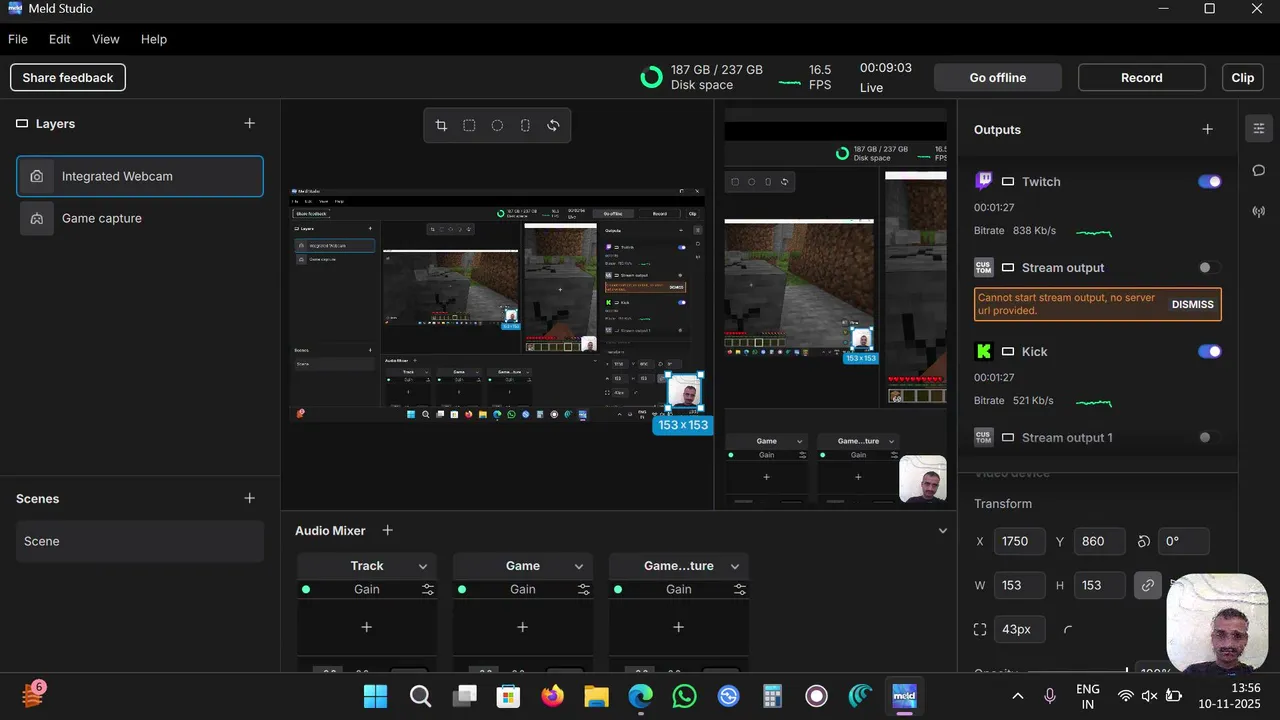
Task: Show hidden system tray icons
Action: [x=1018, y=696]
